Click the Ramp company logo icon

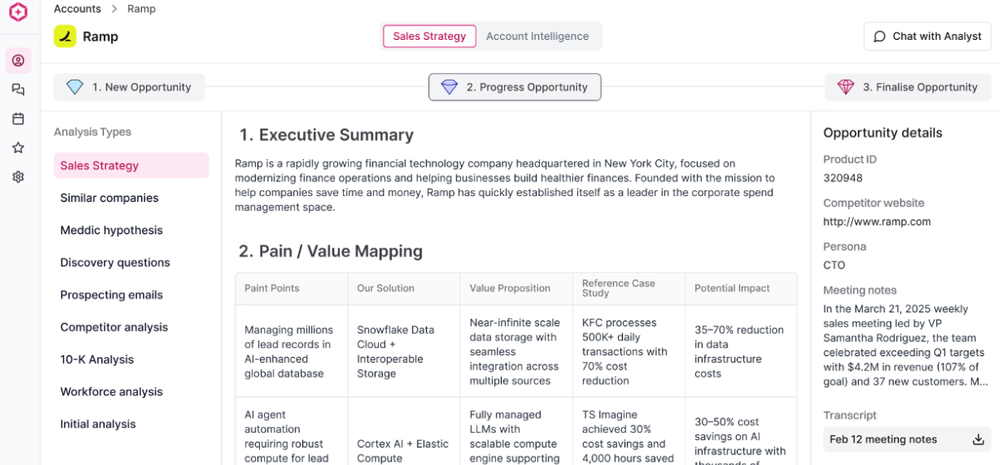point(65,36)
